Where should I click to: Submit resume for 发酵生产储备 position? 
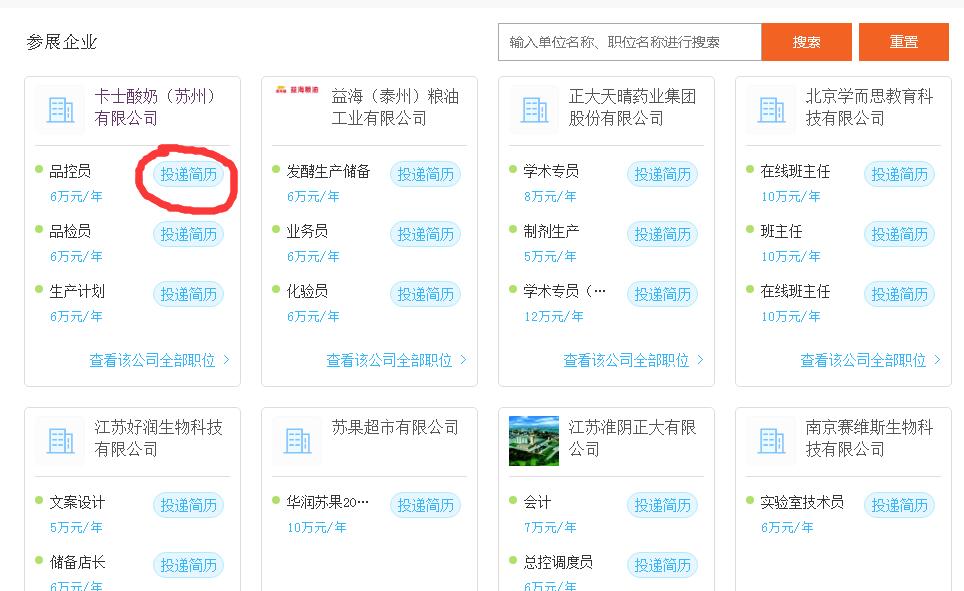click(x=425, y=174)
